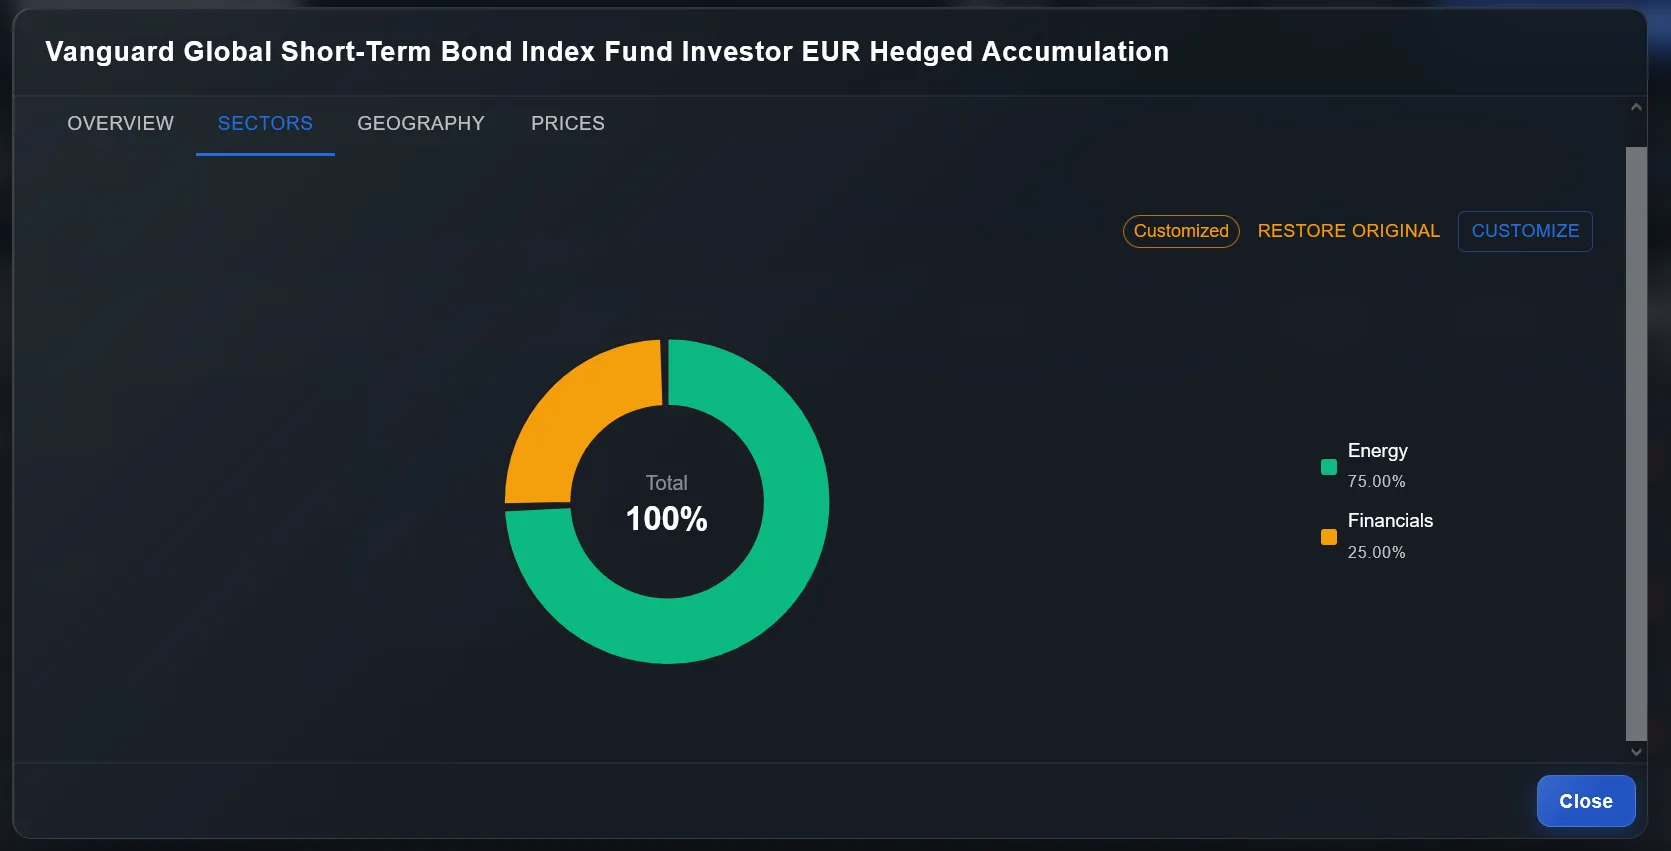Click the Financials legend label
Image resolution: width=1671 pixels, height=851 pixels.
1390,521
